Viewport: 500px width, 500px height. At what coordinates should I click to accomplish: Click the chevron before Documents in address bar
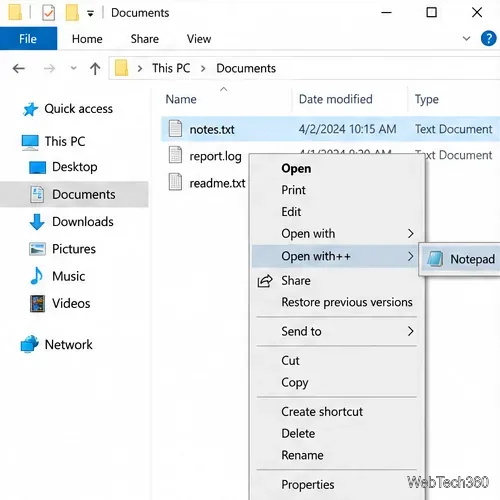[x=203, y=69]
